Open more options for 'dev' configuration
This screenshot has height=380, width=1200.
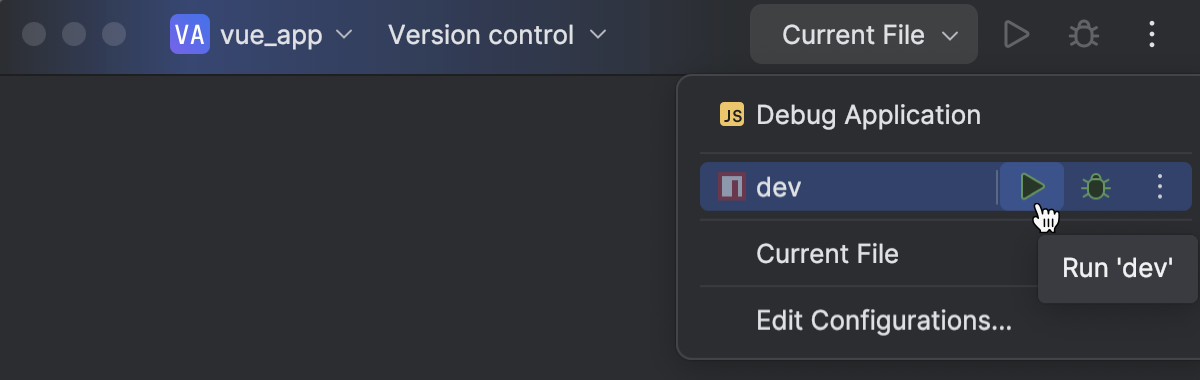(x=1160, y=186)
